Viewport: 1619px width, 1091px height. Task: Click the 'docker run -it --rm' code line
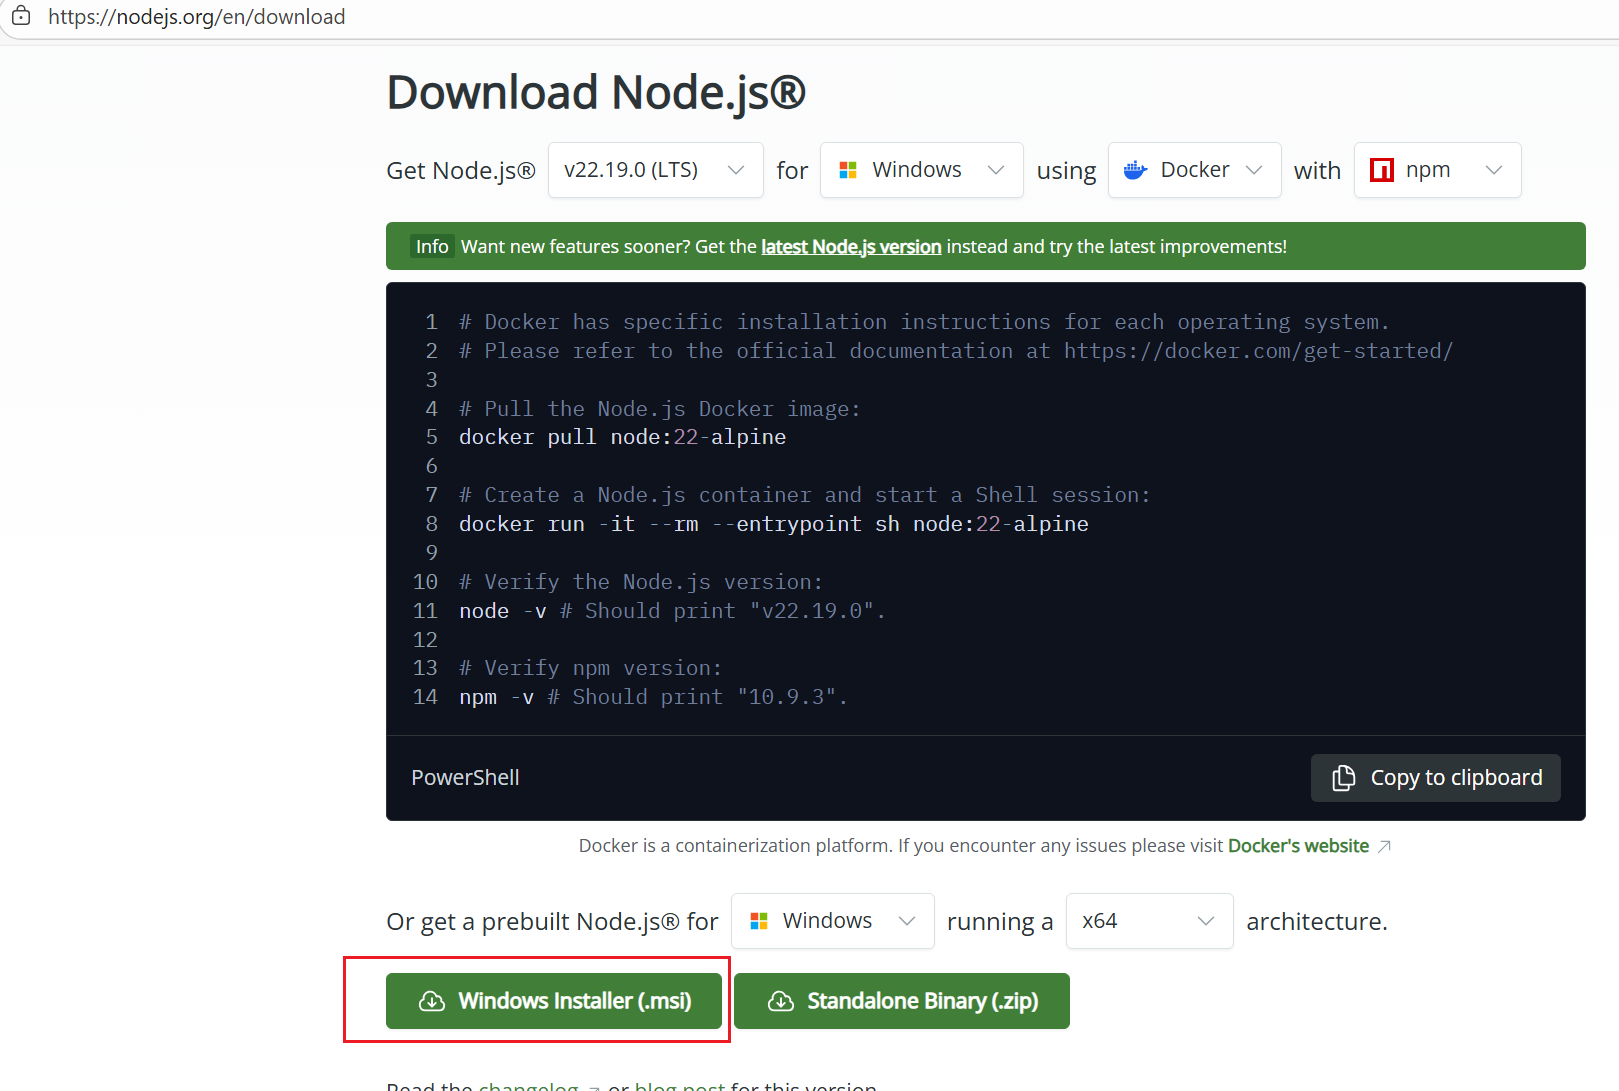[x=773, y=524]
